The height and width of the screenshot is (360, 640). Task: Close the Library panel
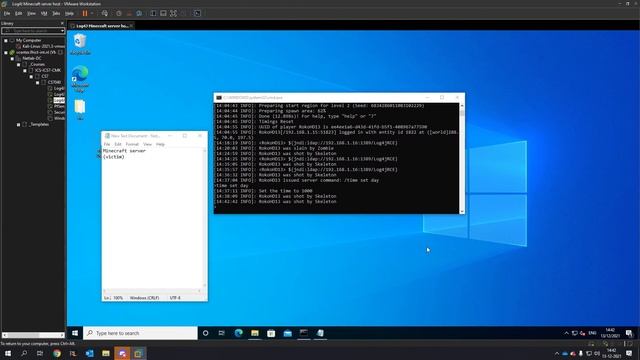tap(62, 24)
